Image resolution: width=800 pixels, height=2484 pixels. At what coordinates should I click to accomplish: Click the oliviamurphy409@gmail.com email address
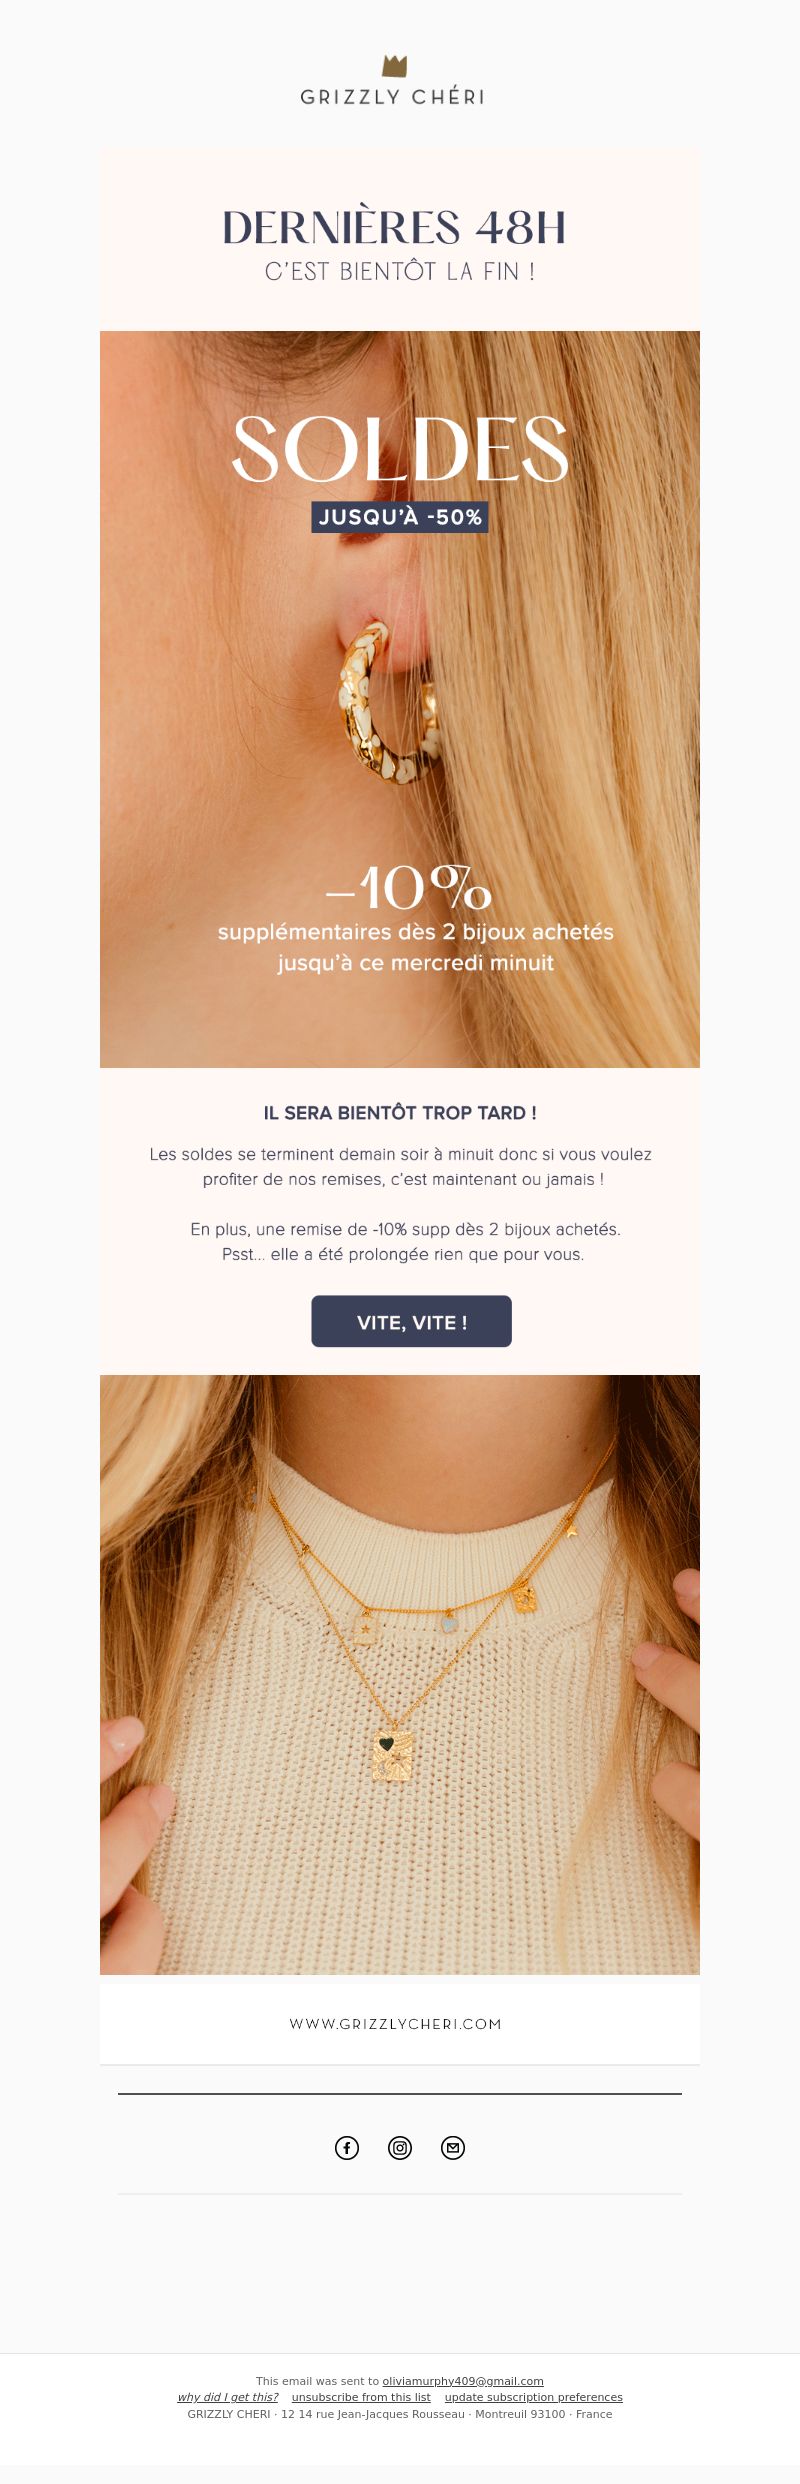[463, 2381]
